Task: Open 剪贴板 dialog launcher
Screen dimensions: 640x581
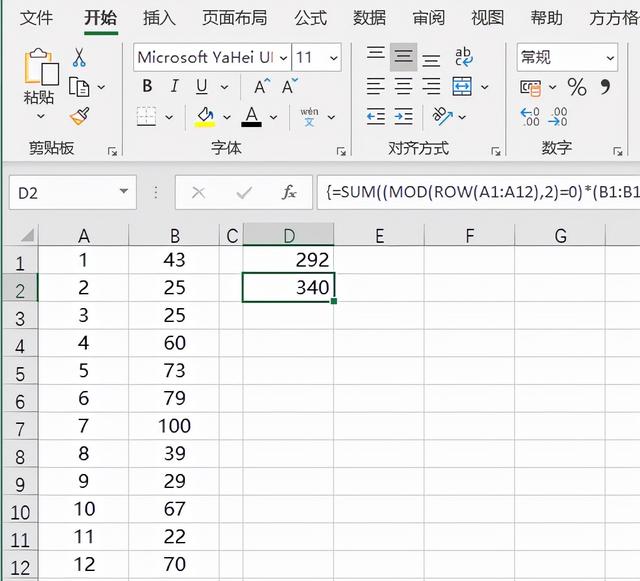Action: click(112, 152)
